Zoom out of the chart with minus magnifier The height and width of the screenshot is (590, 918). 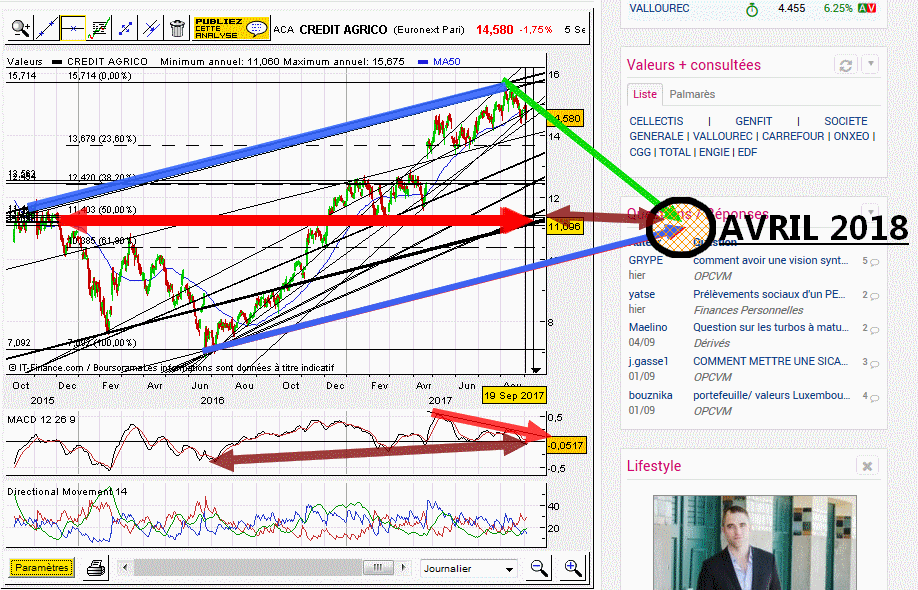click(x=539, y=568)
